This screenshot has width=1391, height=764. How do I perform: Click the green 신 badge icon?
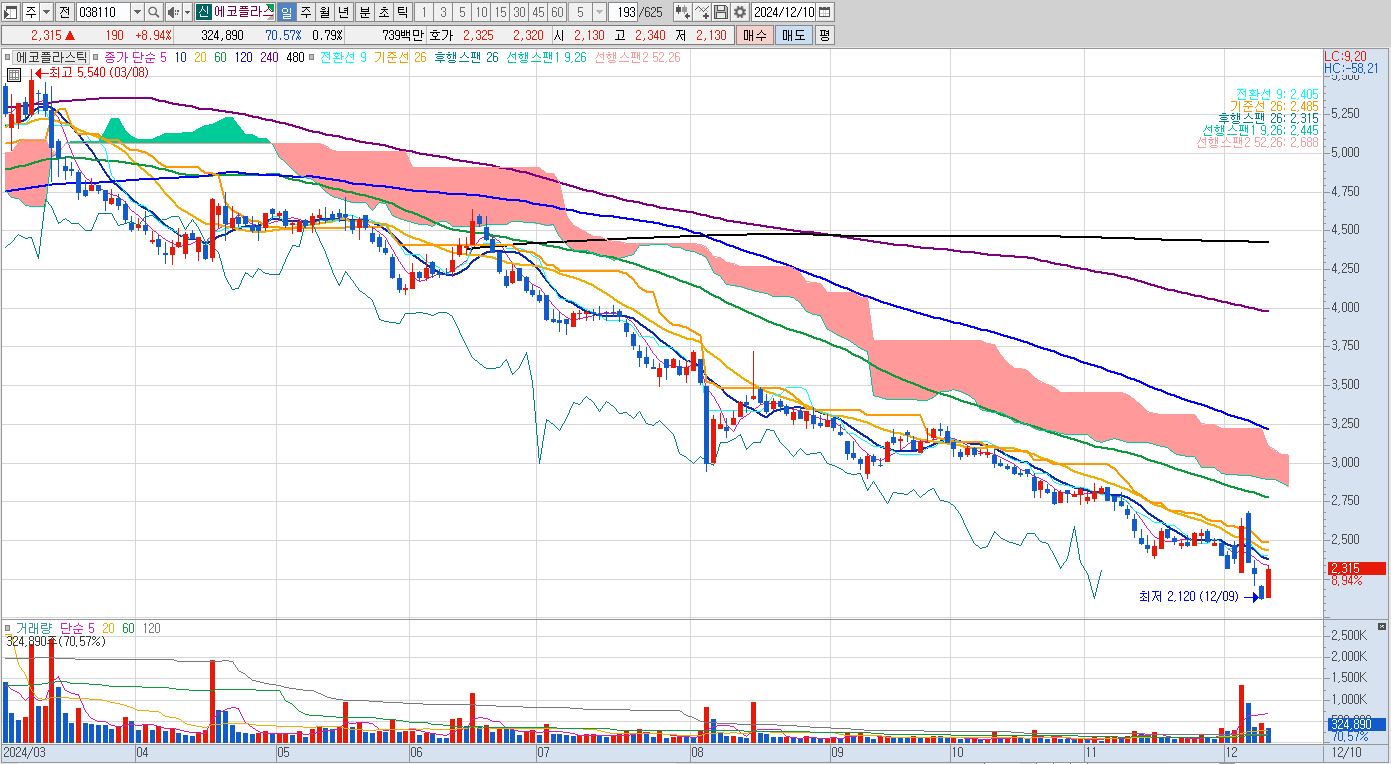(x=203, y=12)
